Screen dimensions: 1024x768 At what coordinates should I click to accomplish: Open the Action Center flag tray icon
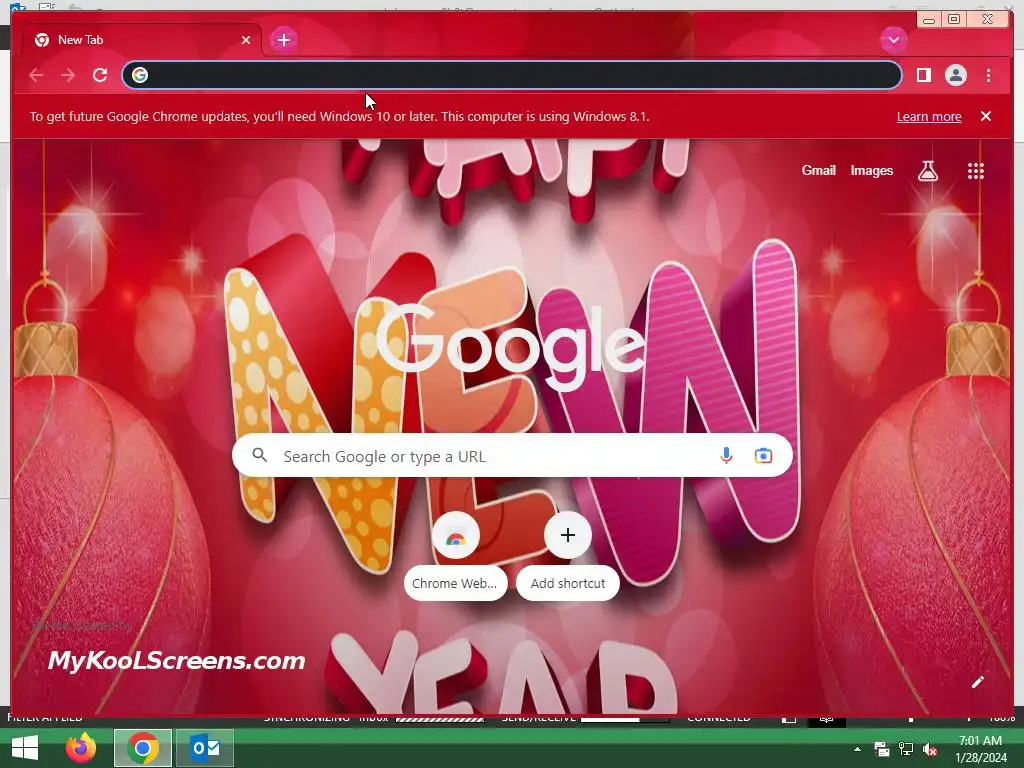882,749
